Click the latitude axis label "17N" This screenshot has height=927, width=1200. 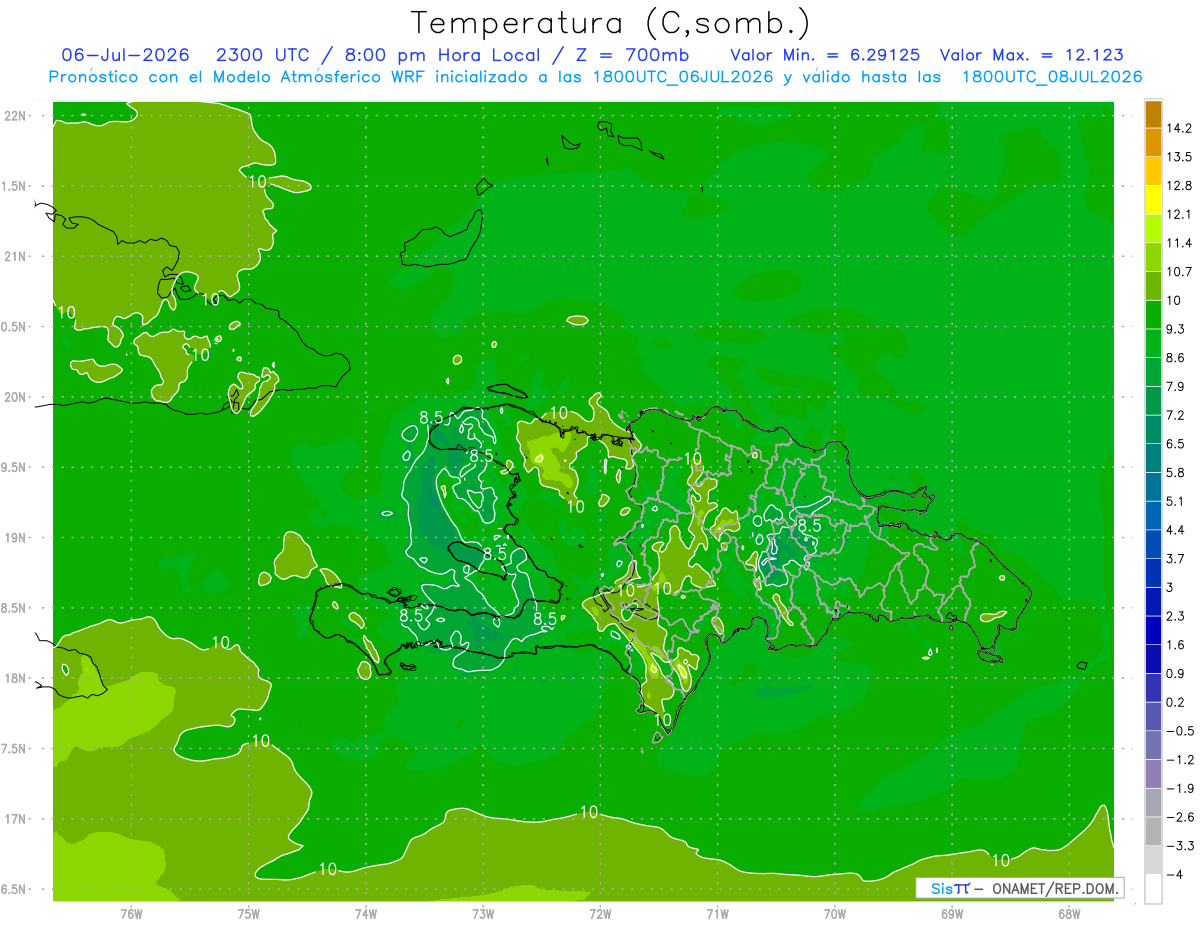(x=16, y=819)
